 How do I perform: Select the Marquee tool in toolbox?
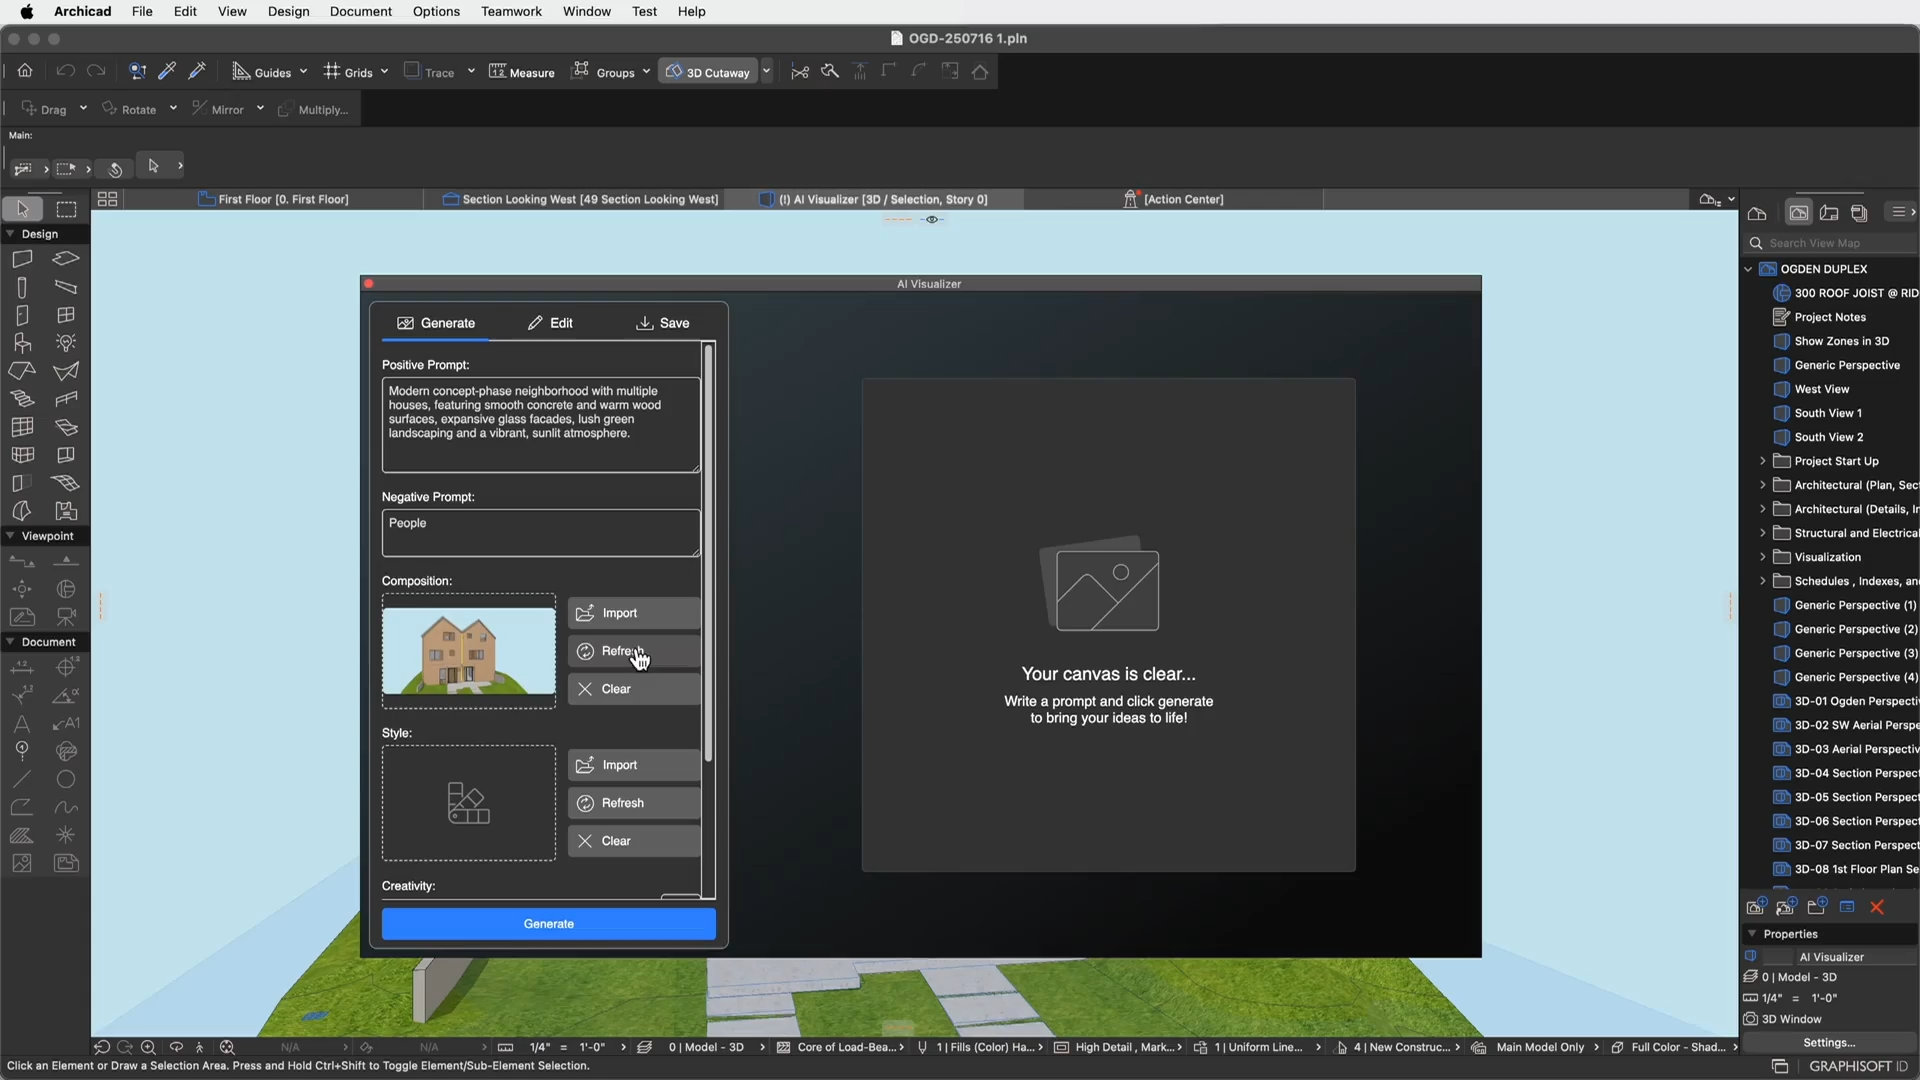[66, 209]
